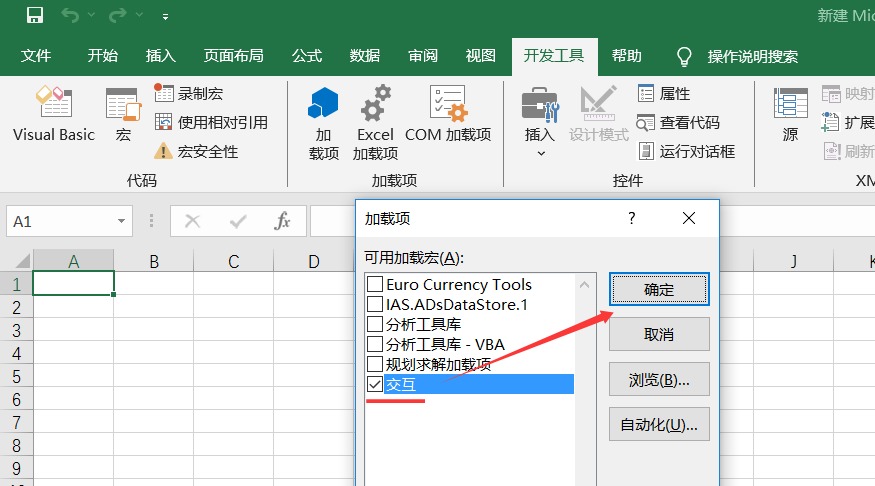Open the Redo history dropdown arrow

click(x=140, y=15)
